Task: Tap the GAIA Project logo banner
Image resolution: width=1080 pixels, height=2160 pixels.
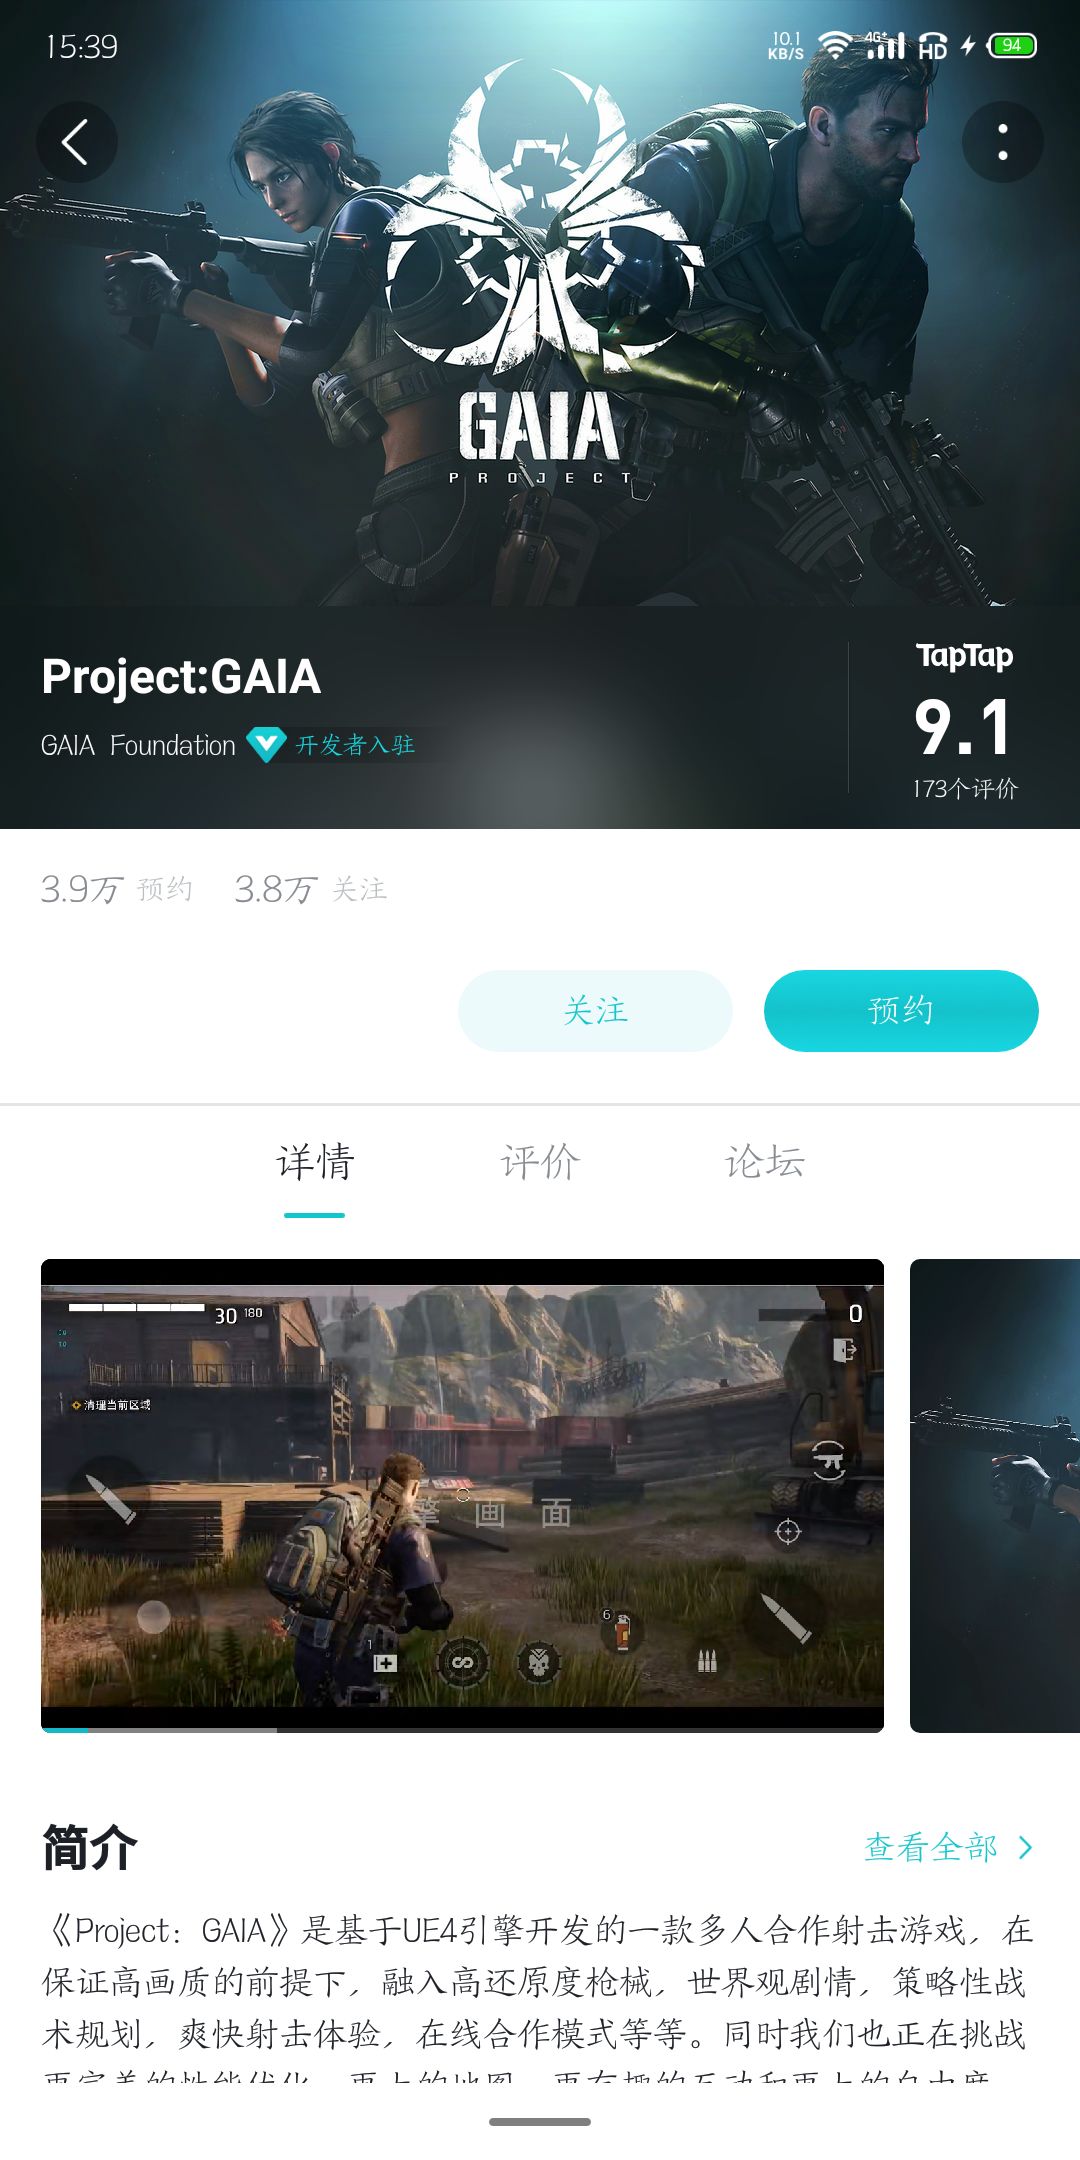Action: pos(540,280)
